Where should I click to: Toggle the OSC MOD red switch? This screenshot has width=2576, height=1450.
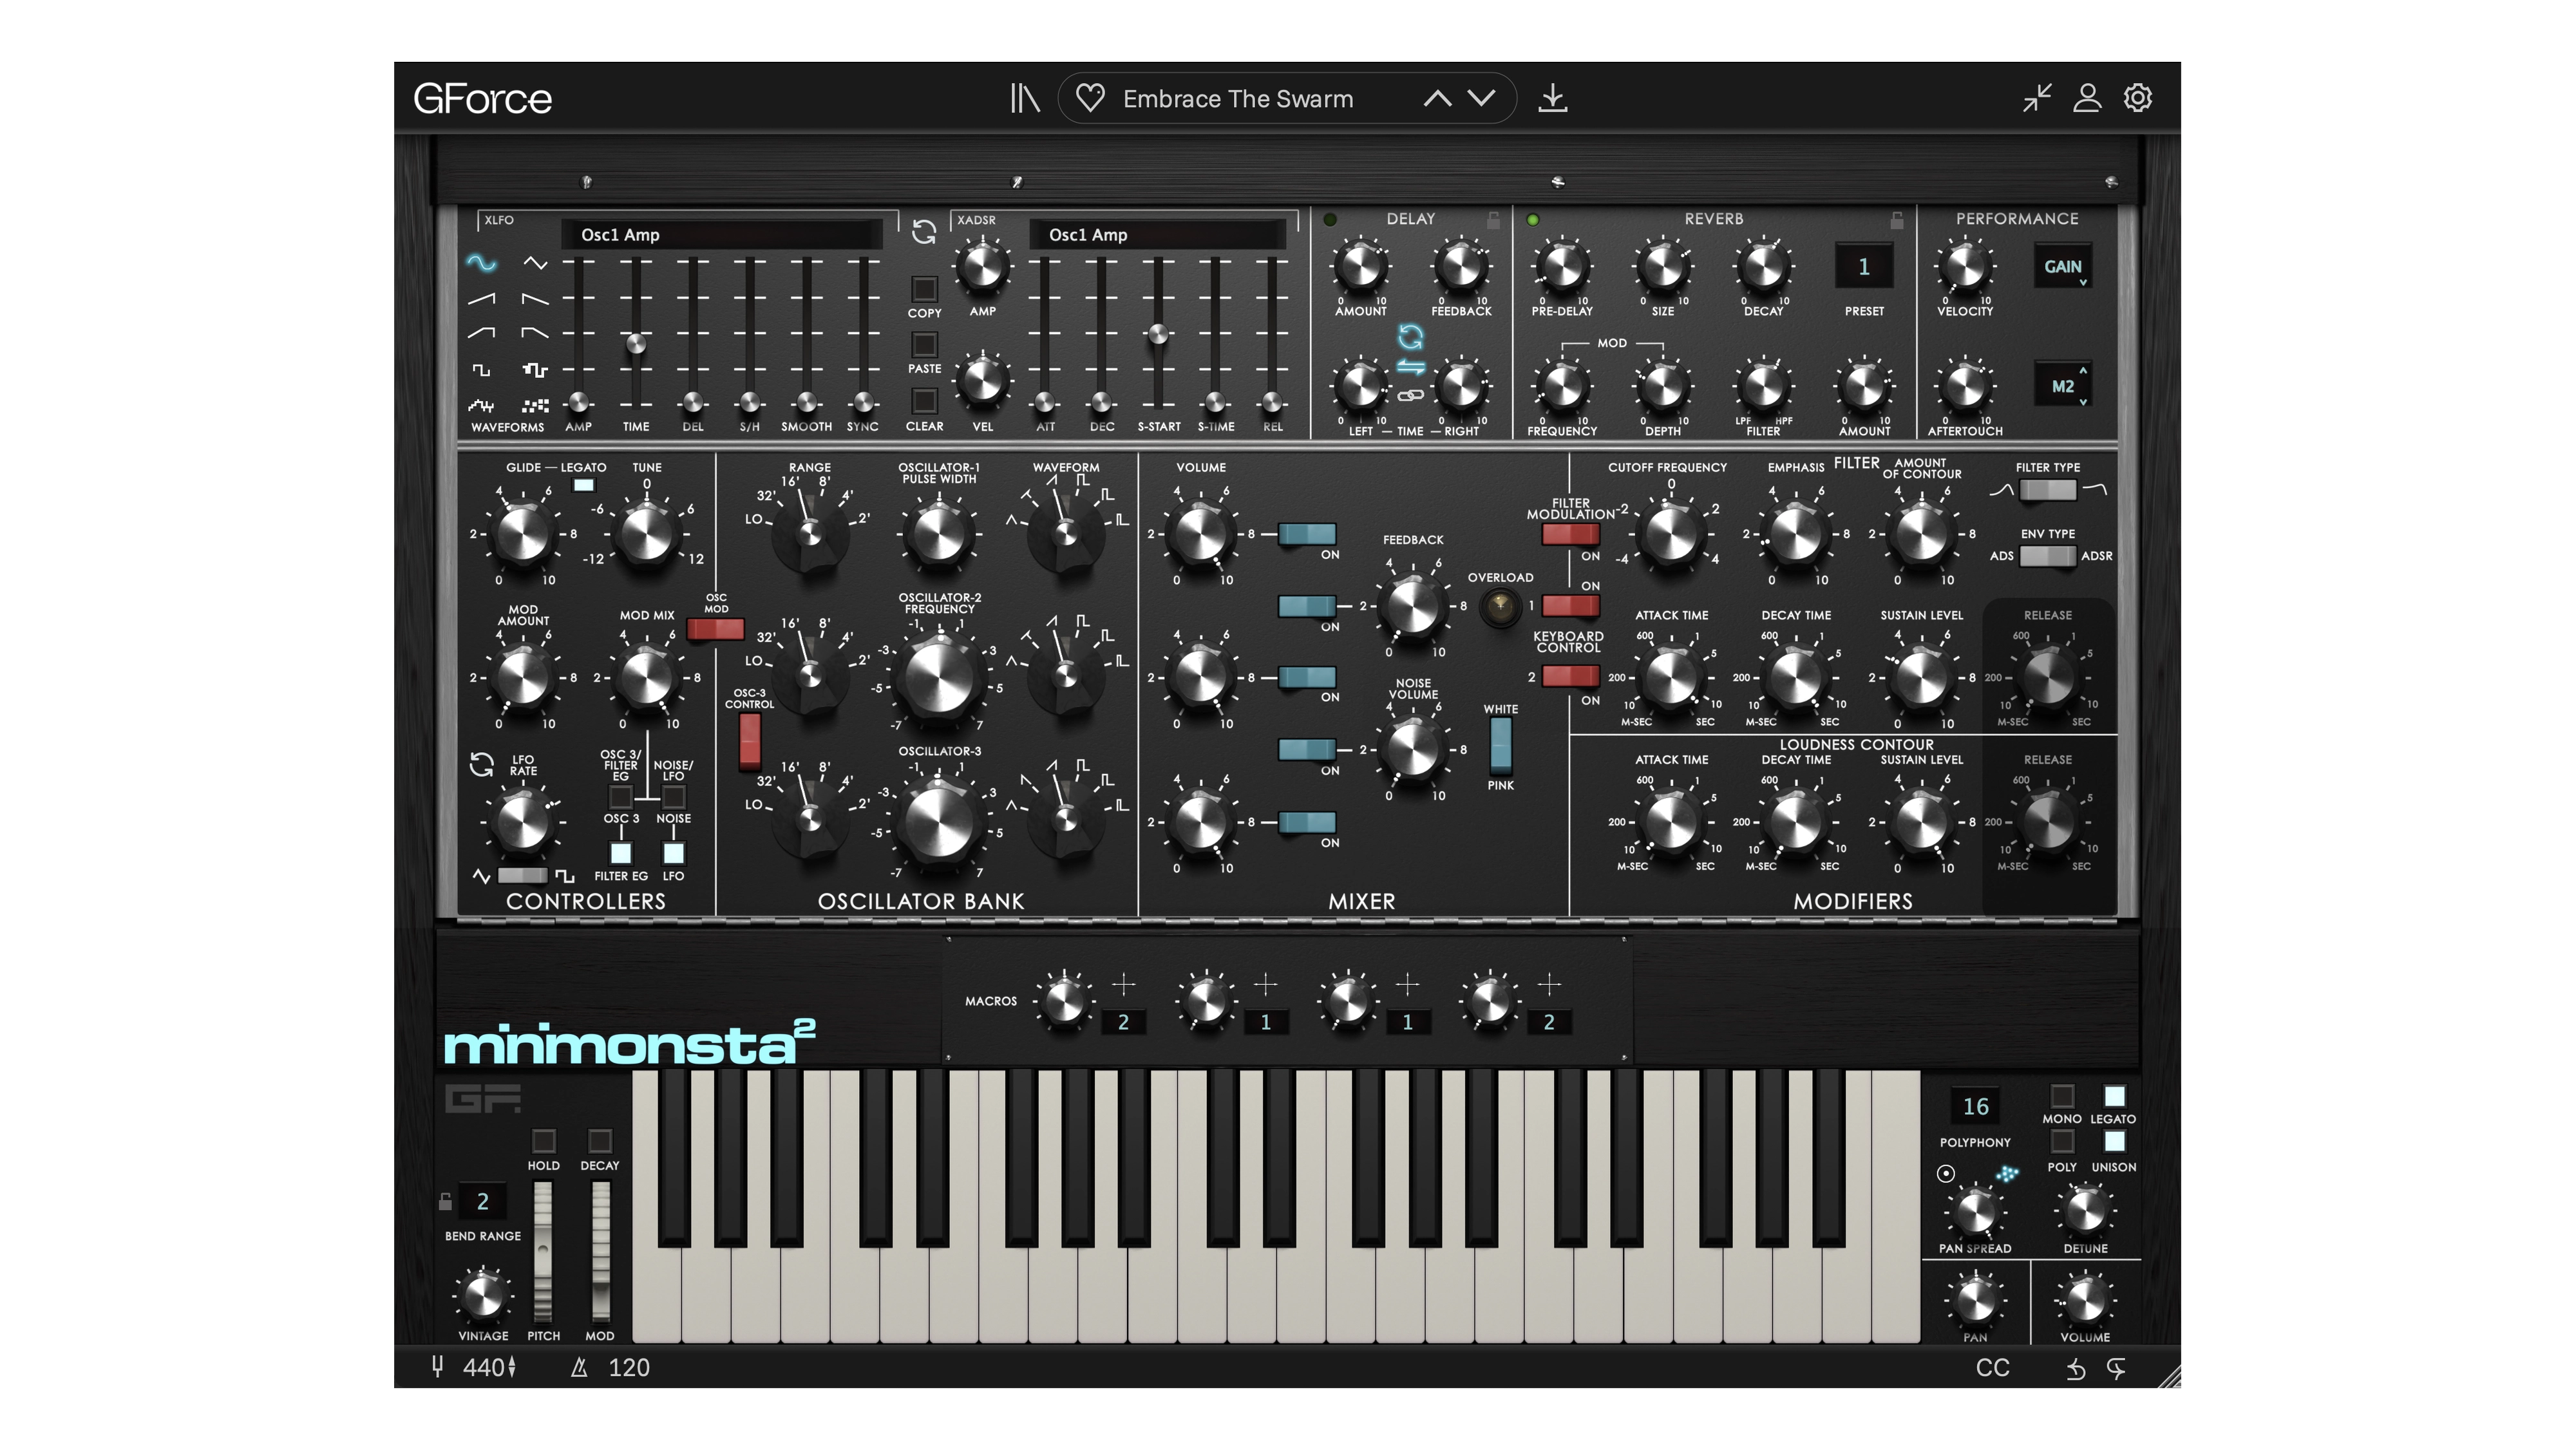[x=716, y=629]
